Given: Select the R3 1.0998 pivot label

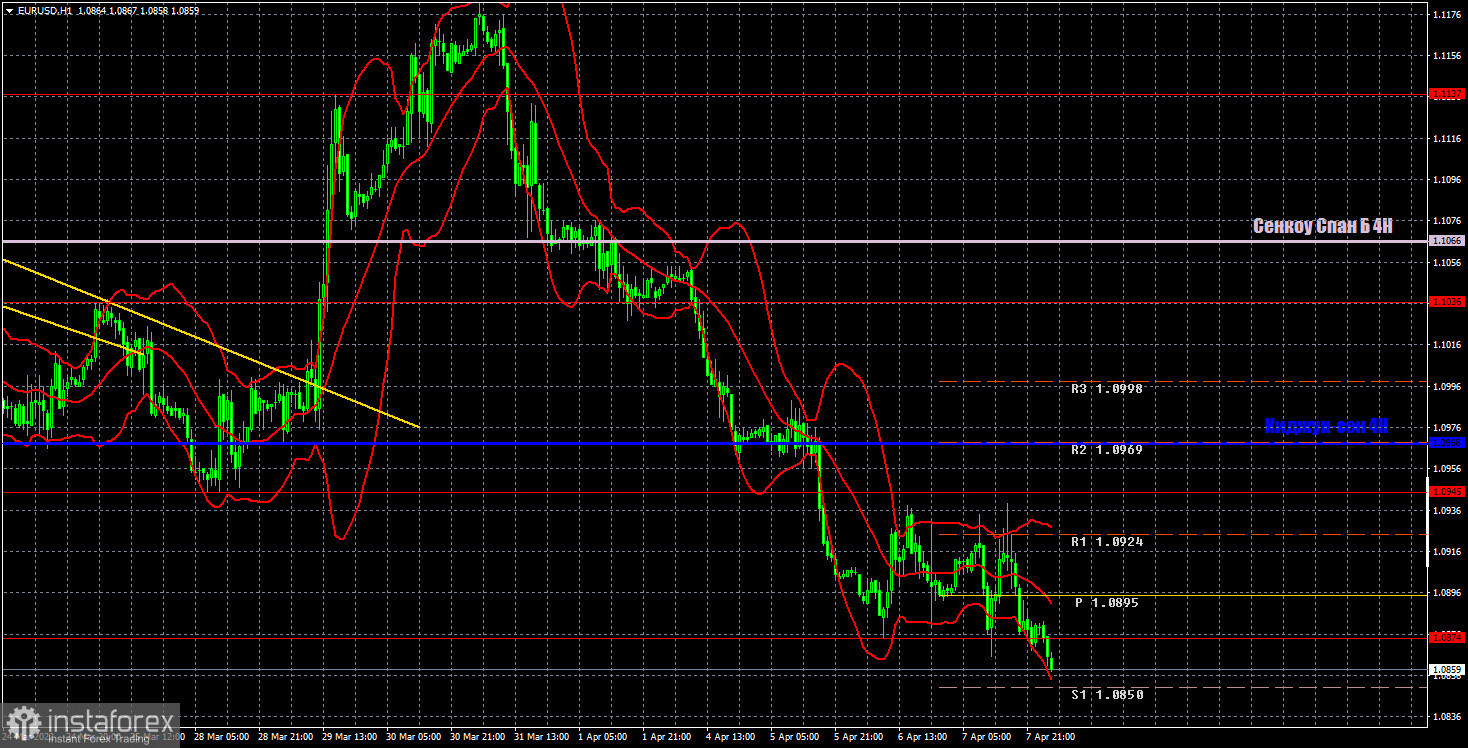Looking at the screenshot, I should [1106, 388].
